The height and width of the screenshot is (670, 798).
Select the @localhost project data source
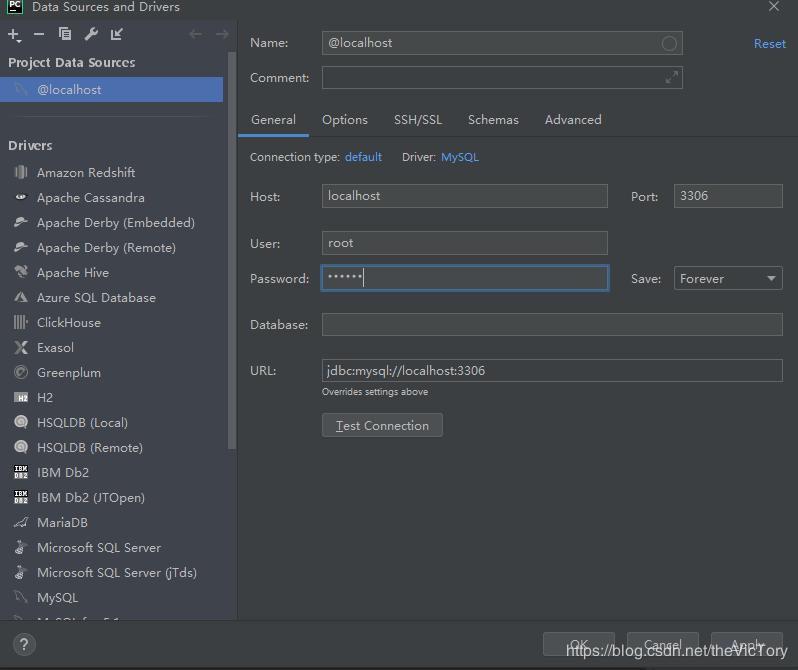pyautogui.click(x=69, y=90)
